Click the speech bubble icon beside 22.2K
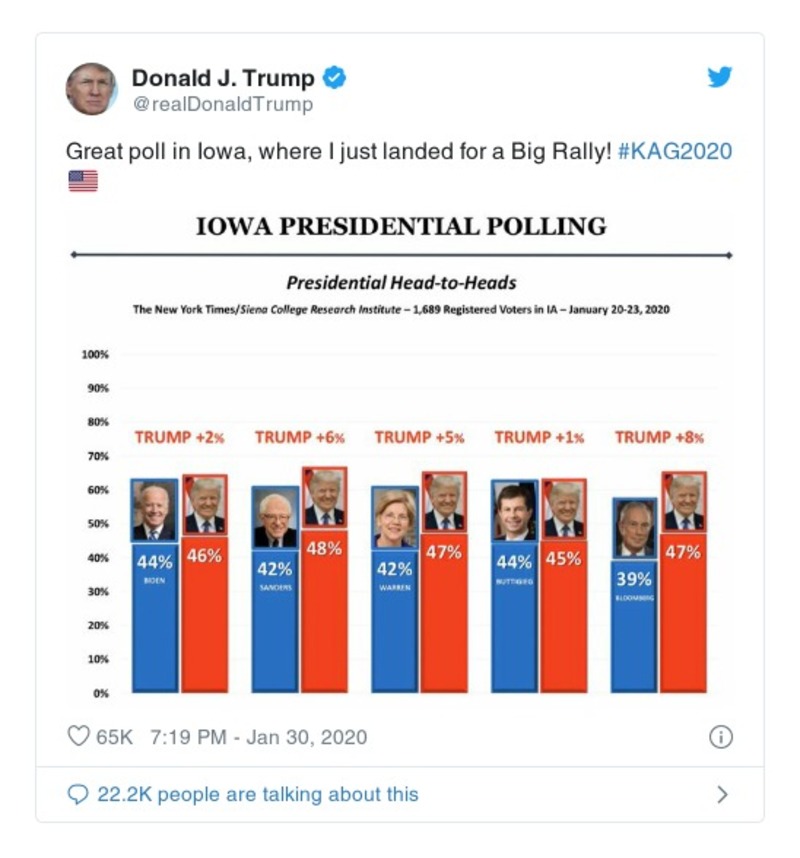Image resolution: width=800 pixels, height=858 pixels. click(76, 790)
